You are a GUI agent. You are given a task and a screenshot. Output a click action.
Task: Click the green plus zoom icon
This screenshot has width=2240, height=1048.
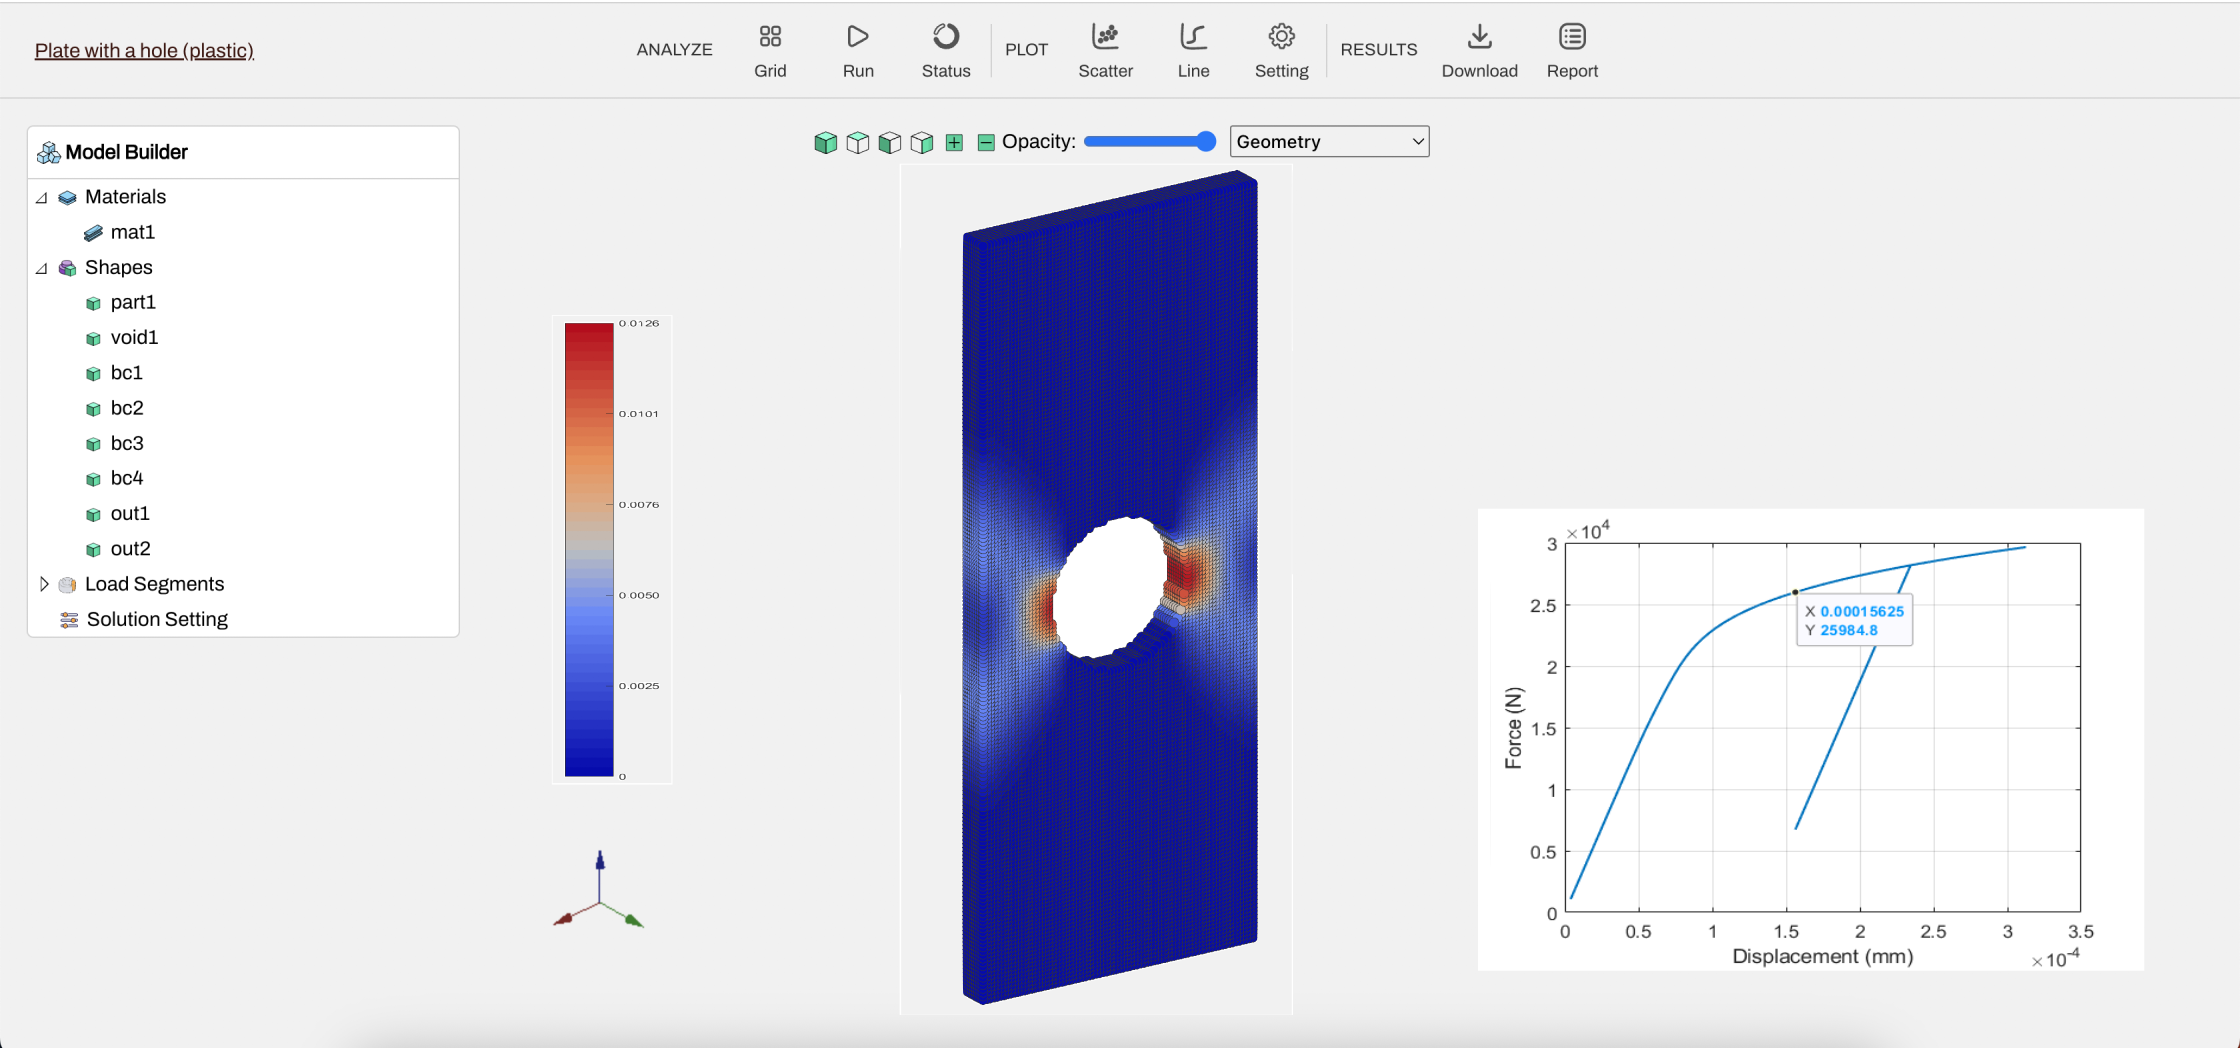point(954,142)
